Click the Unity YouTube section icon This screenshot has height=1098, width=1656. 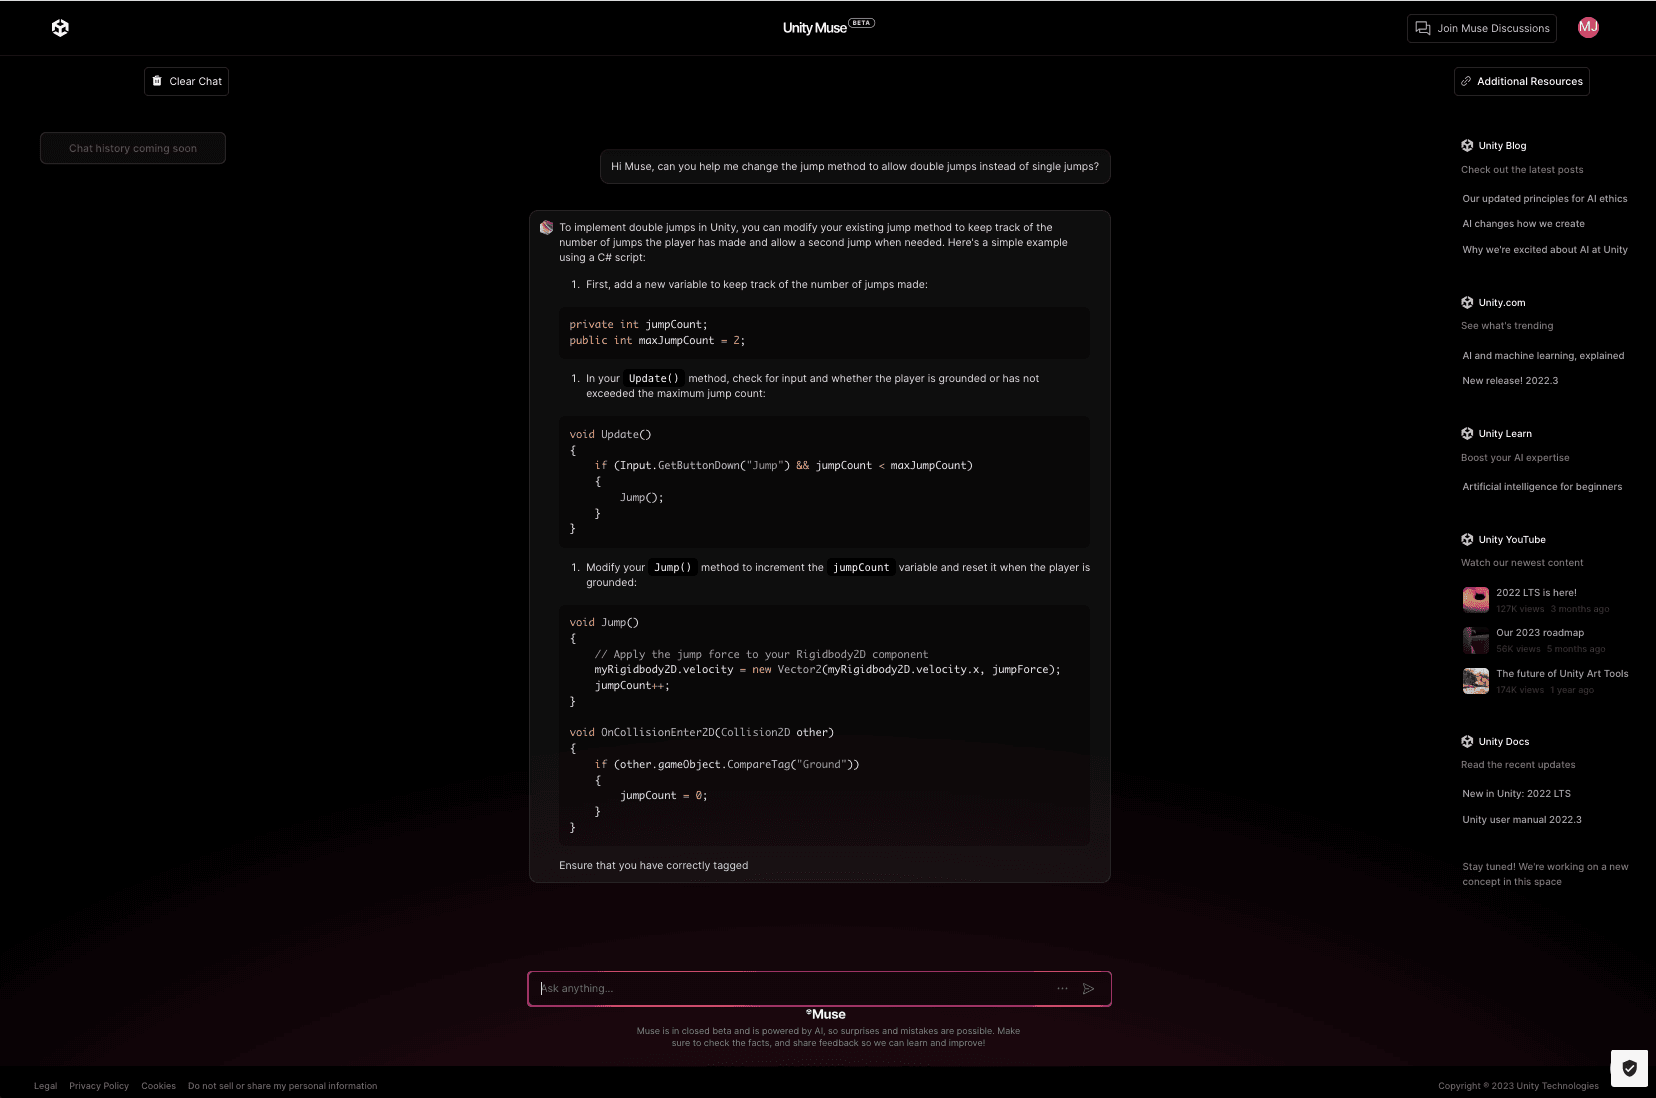coord(1467,540)
